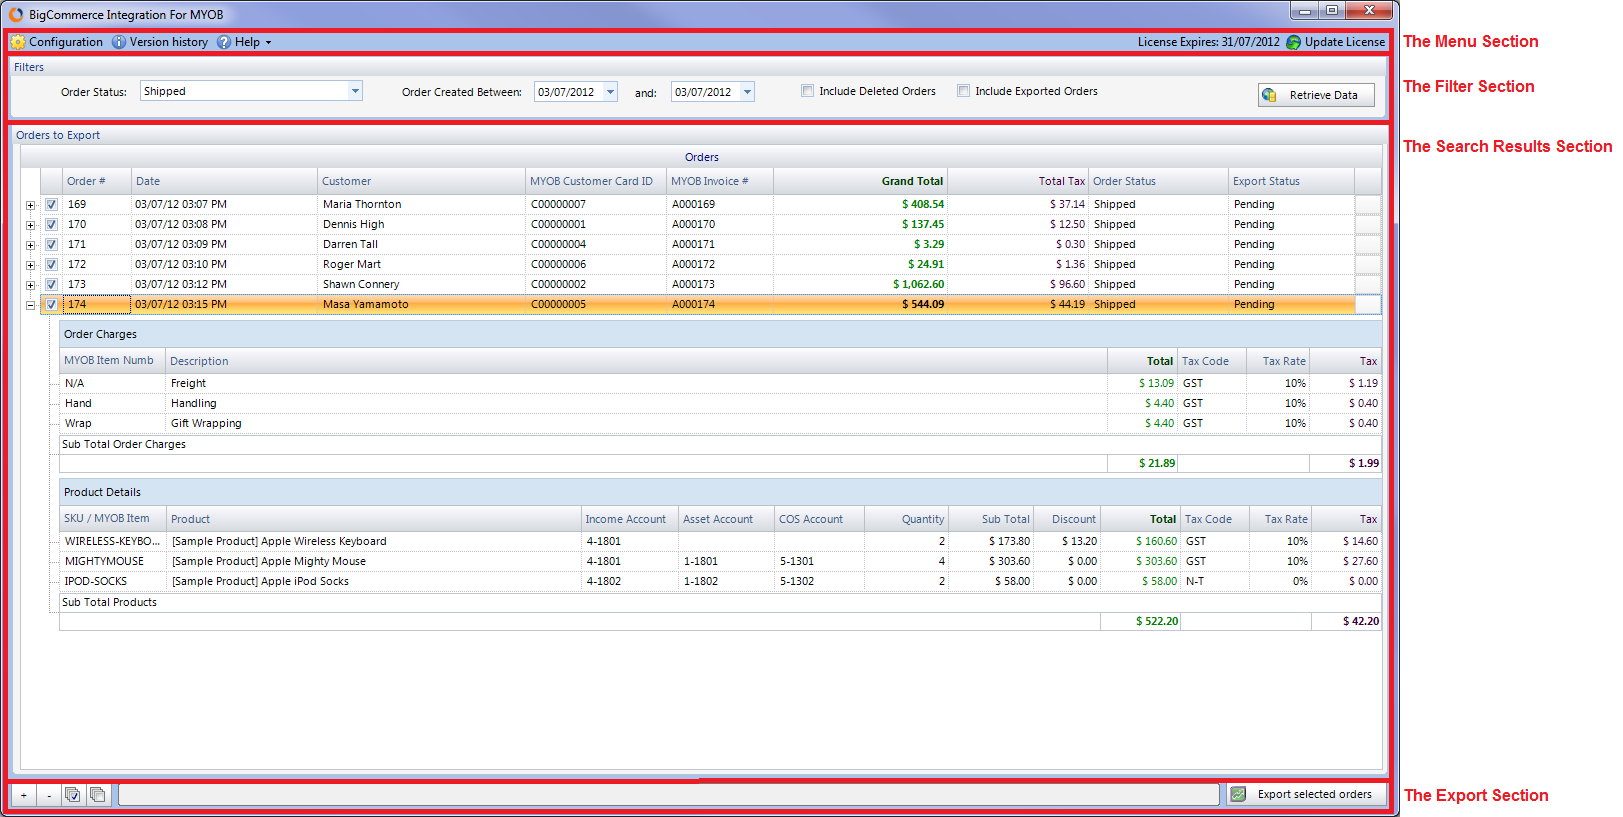Click the deselect all orders icon
This screenshot has width=1623, height=817.
click(x=98, y=795)
